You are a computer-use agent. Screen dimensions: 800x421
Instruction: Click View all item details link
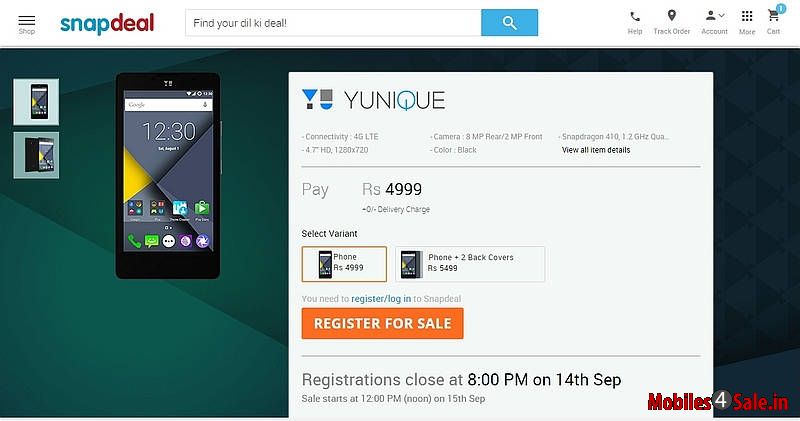coord(596,150)
